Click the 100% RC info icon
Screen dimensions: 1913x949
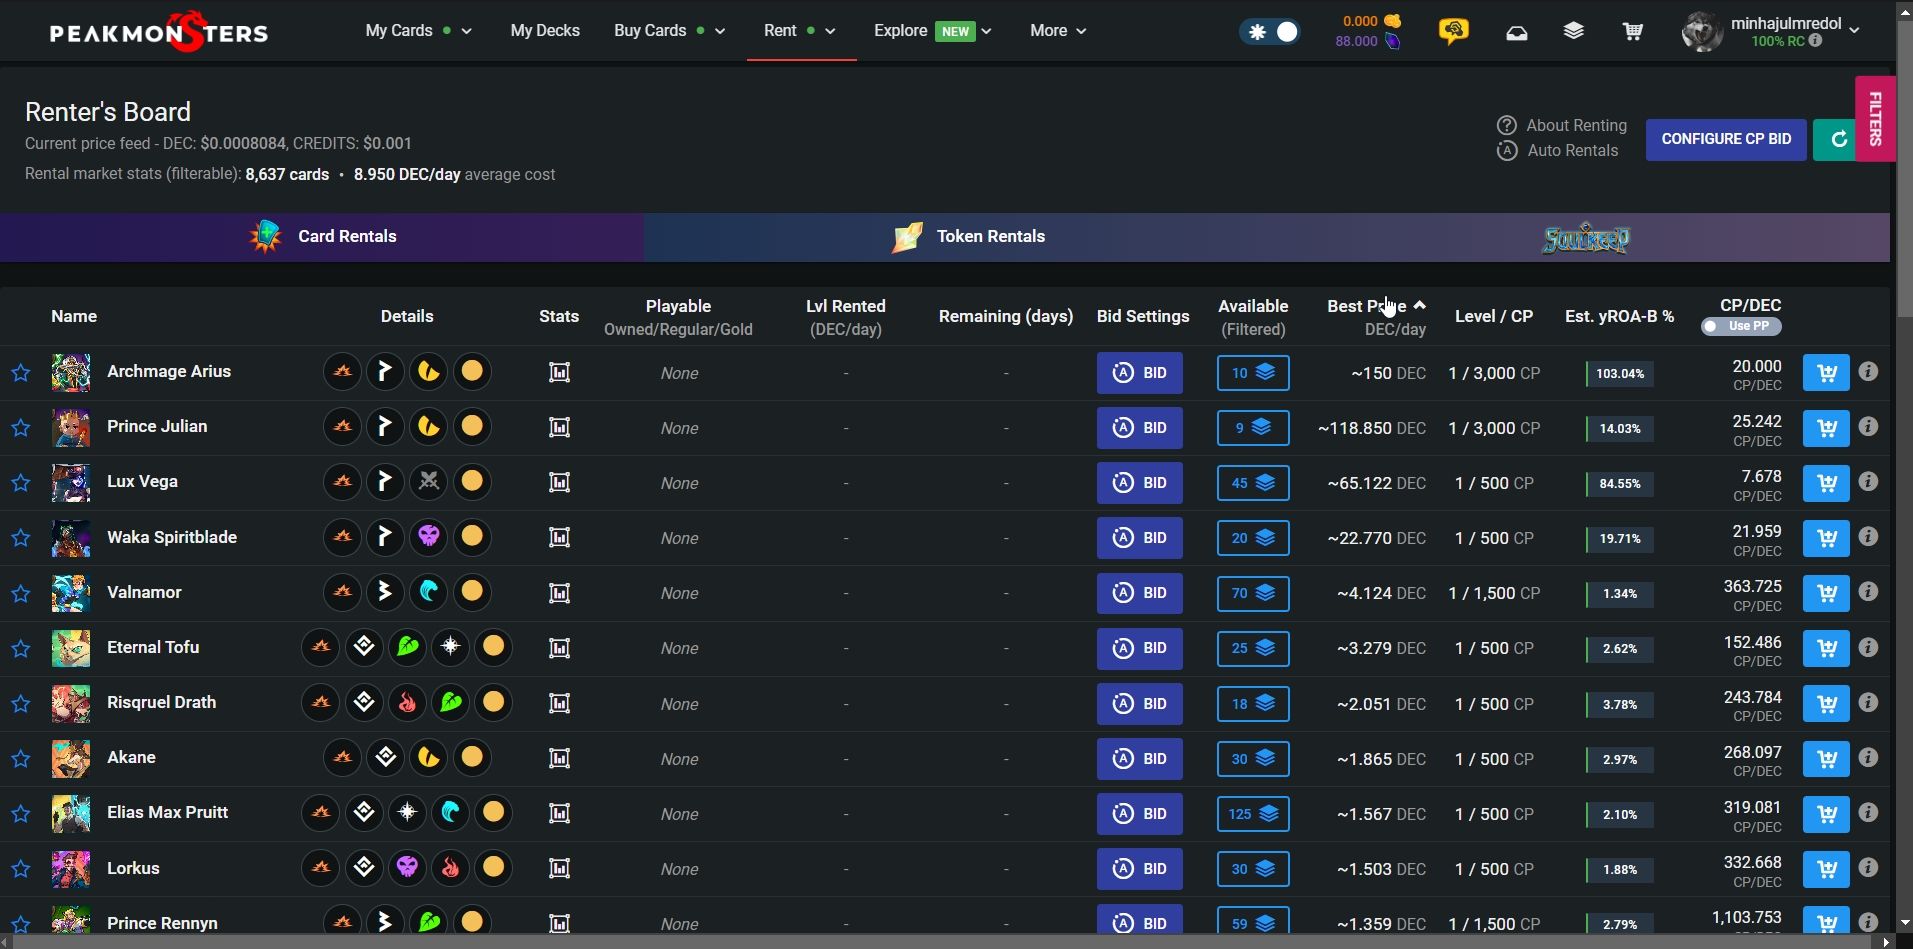click(1815, 41)
